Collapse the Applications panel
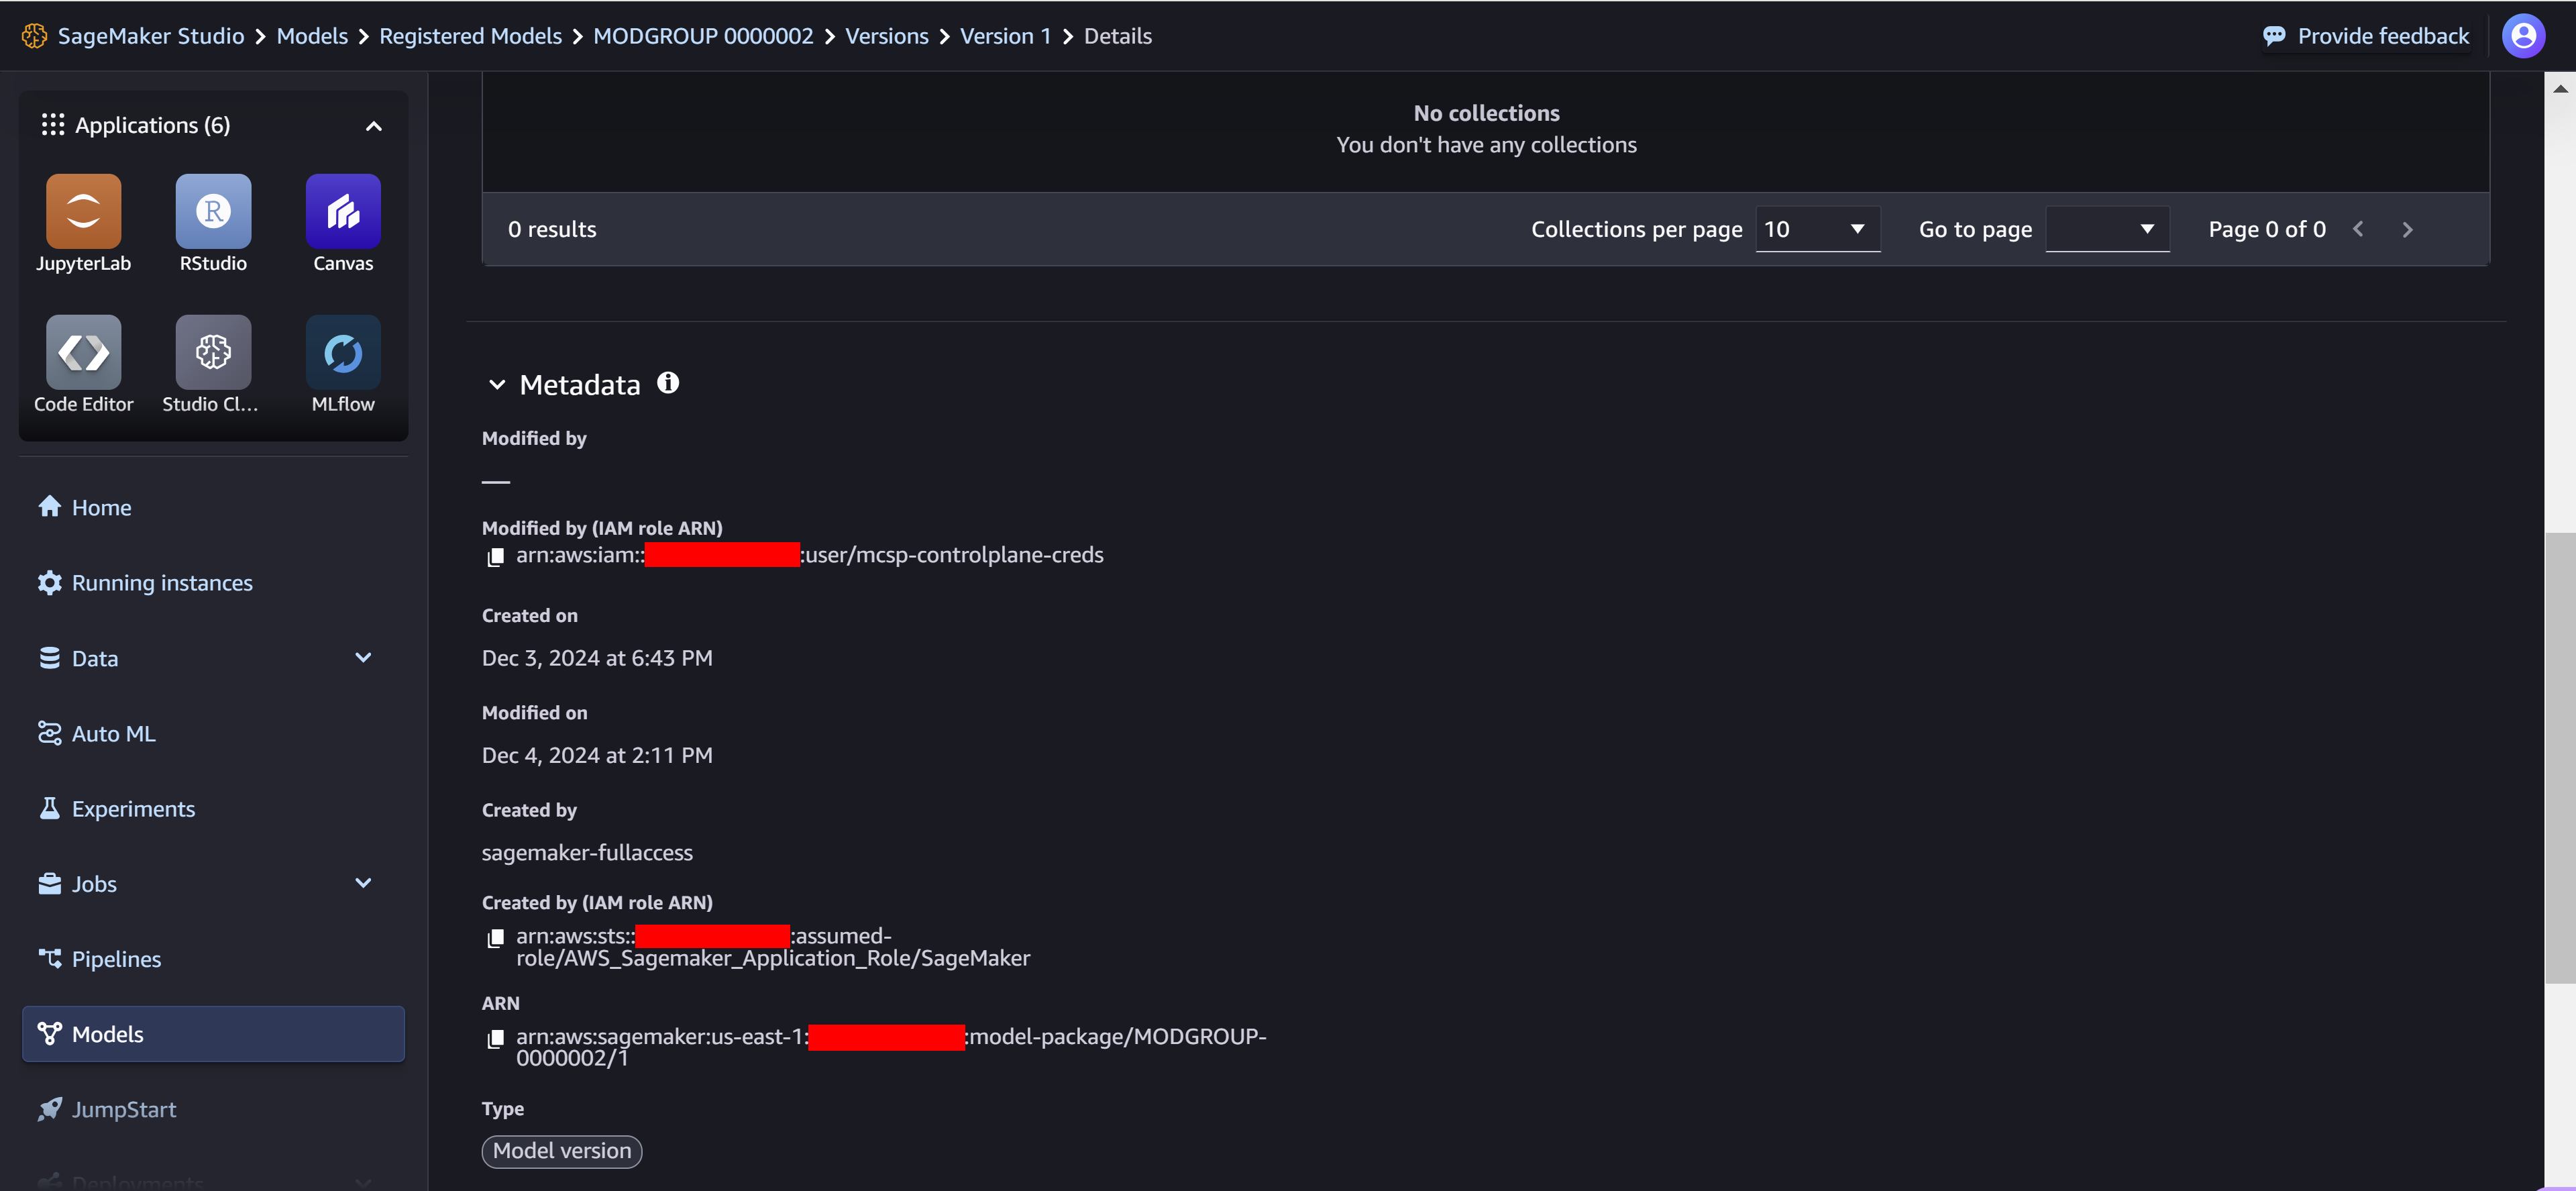 (x=374, y=125)
